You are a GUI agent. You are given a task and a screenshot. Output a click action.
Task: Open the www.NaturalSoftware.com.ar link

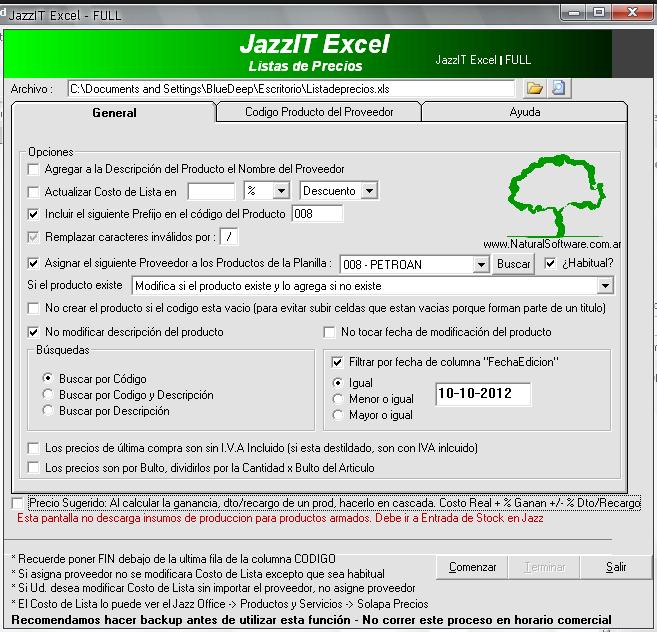(x=551, y=244)
